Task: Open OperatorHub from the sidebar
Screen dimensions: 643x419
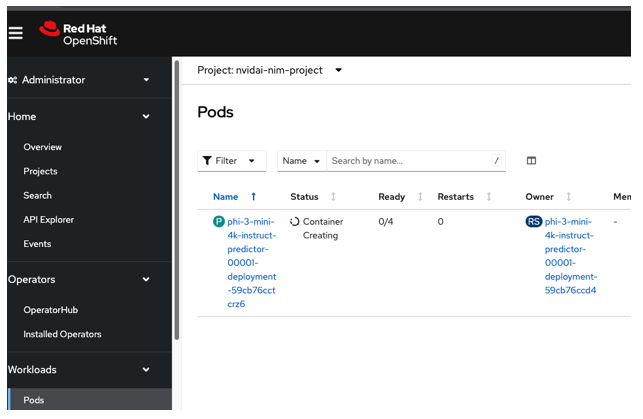Action: 51,310
